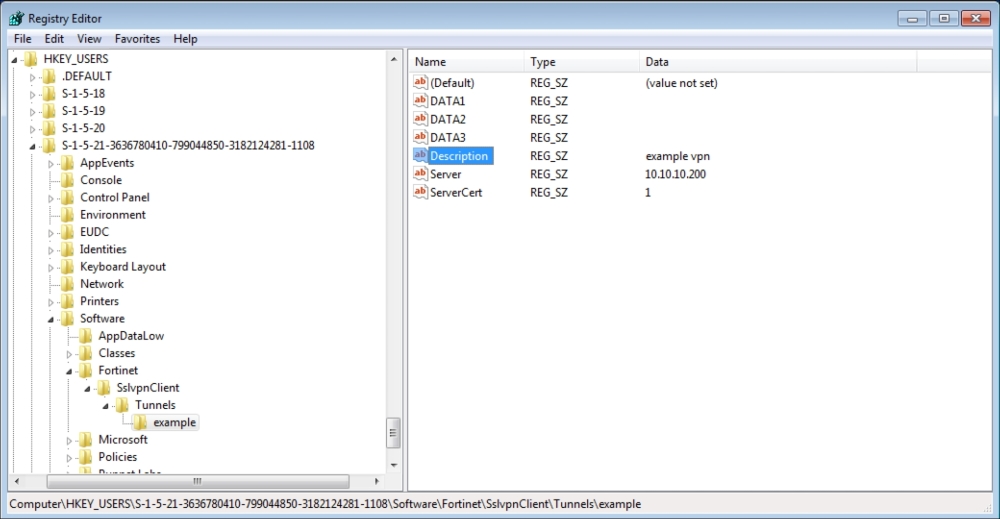1000x519 pixels.
Task: Click the (Default) value icon
Action: tap(420, 83)
